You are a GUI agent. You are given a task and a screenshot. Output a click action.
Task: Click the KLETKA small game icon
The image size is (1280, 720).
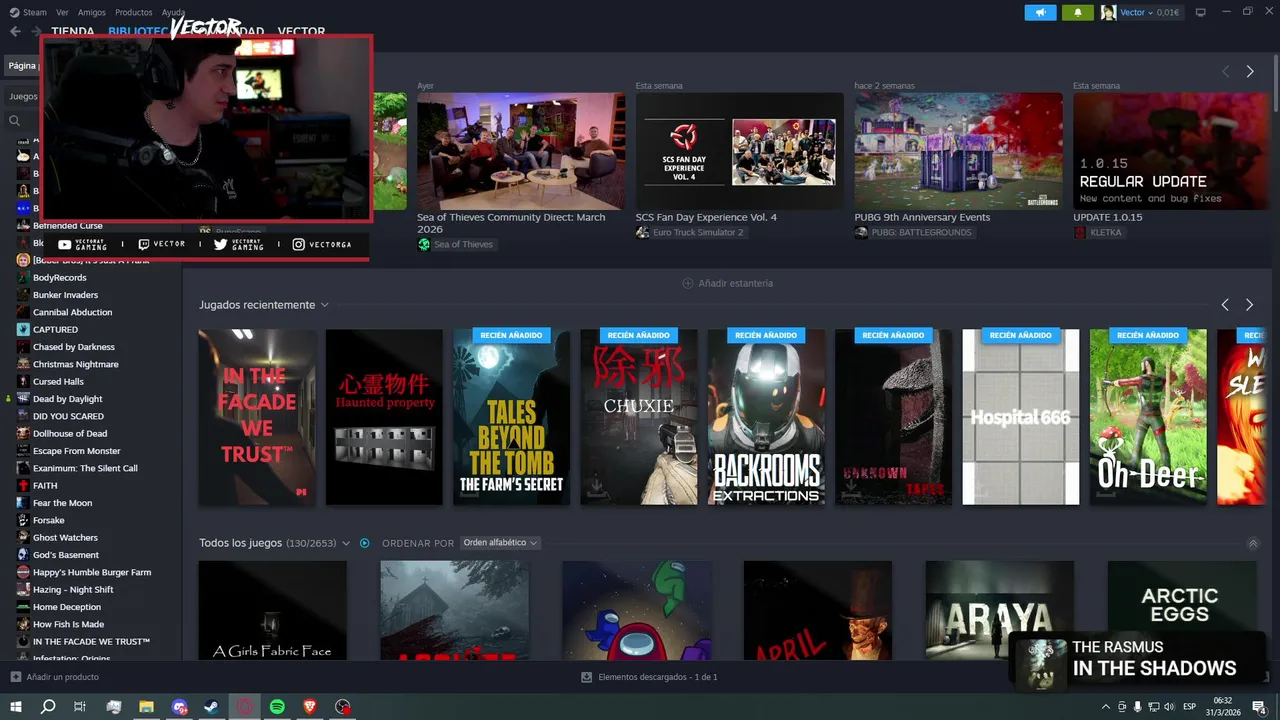tap(1080, 232)
